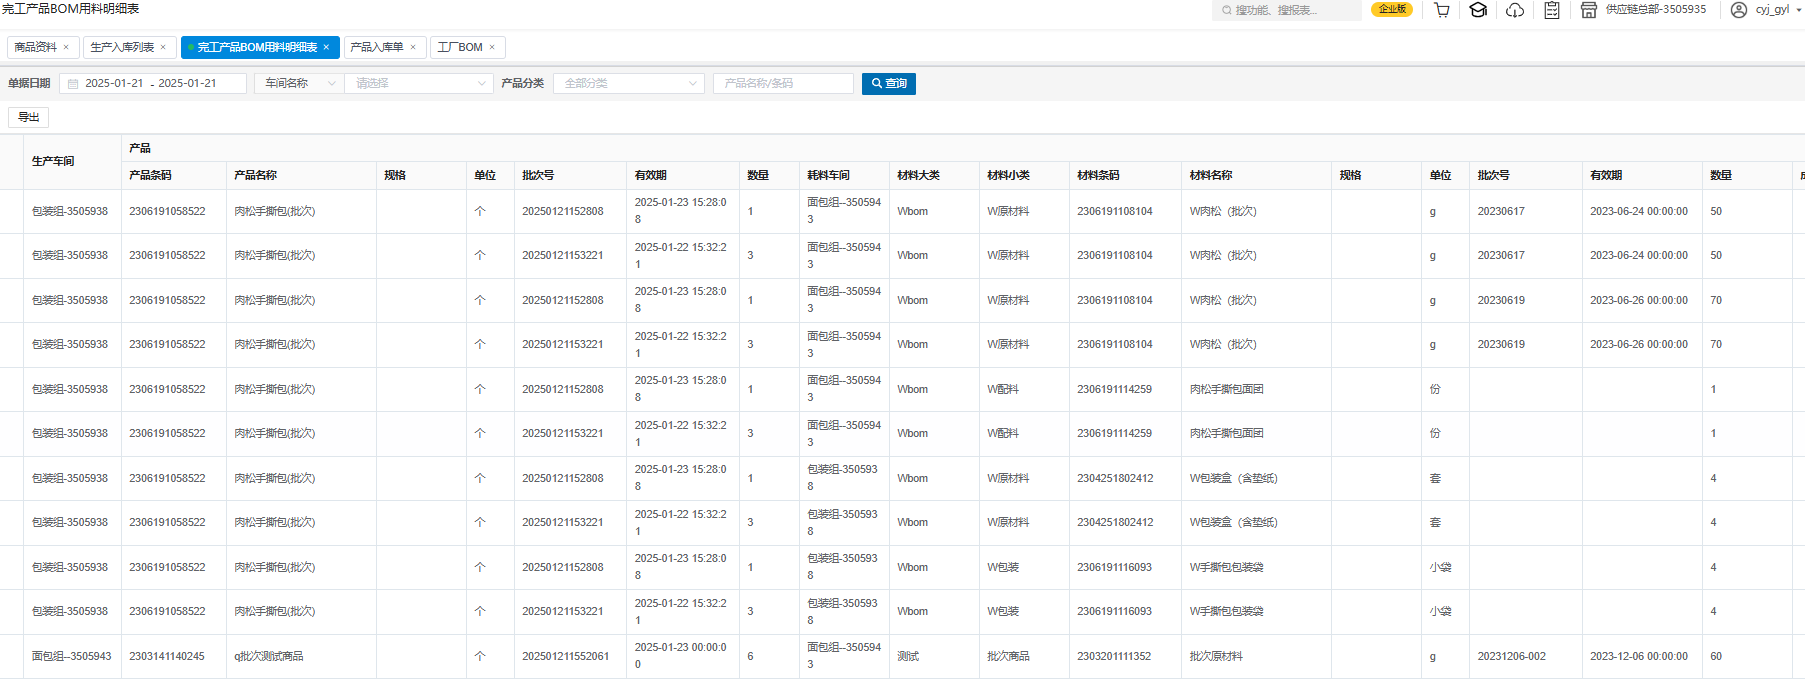Click expiry date 2023-12-06 00:00:00

click(x=1639, y=656)
